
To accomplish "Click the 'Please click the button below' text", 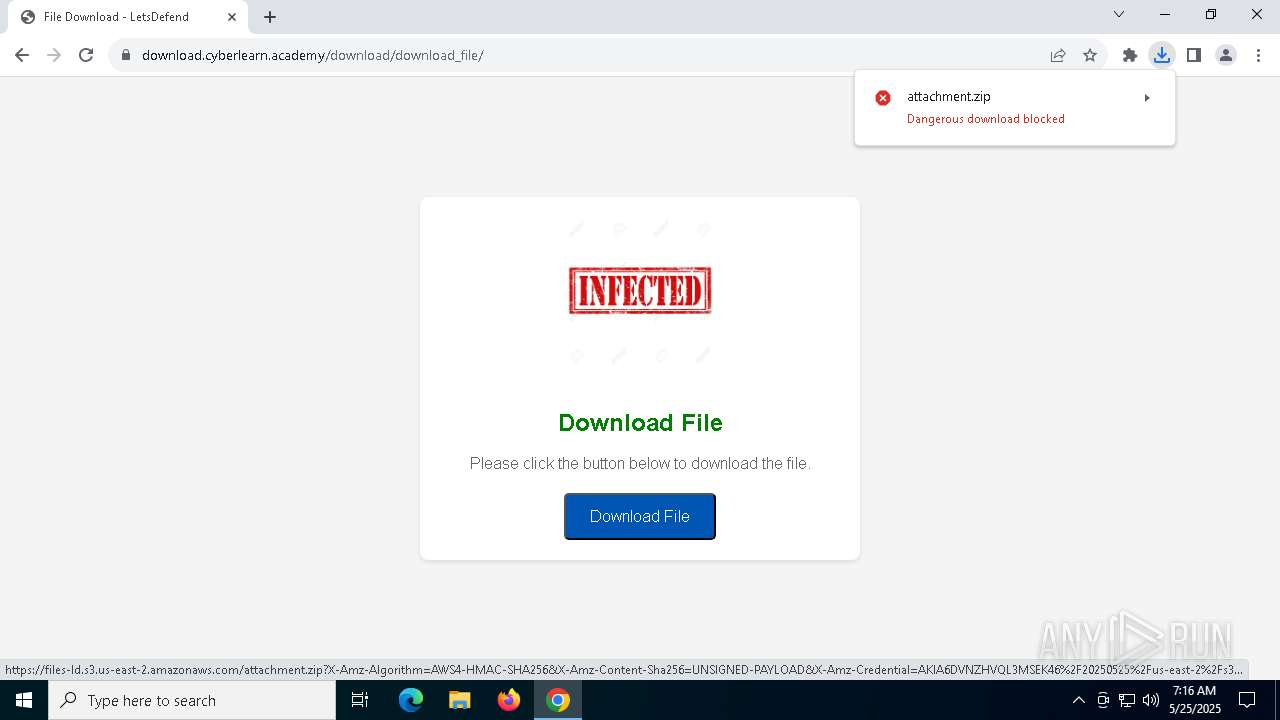I will tap(640, 464).
